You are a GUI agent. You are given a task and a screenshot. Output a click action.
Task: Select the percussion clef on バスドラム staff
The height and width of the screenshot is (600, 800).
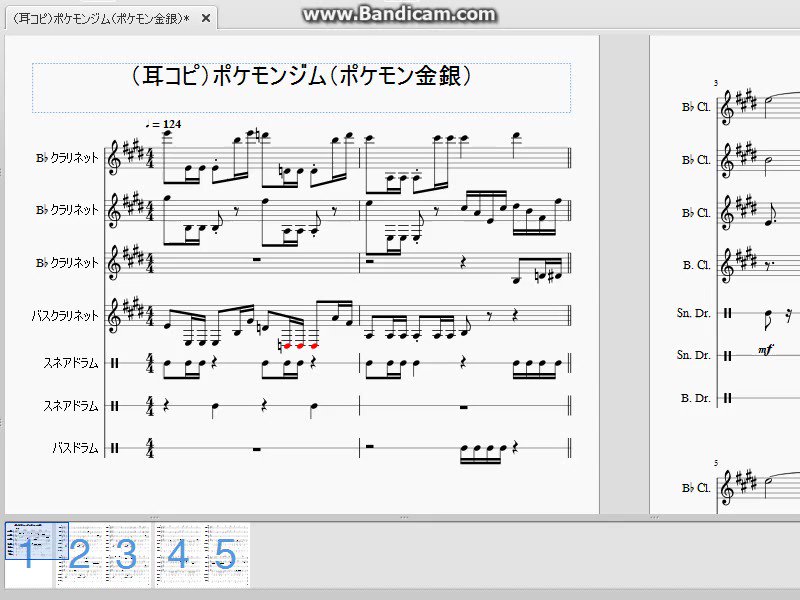pyautogui.click(x=115, y=448)
